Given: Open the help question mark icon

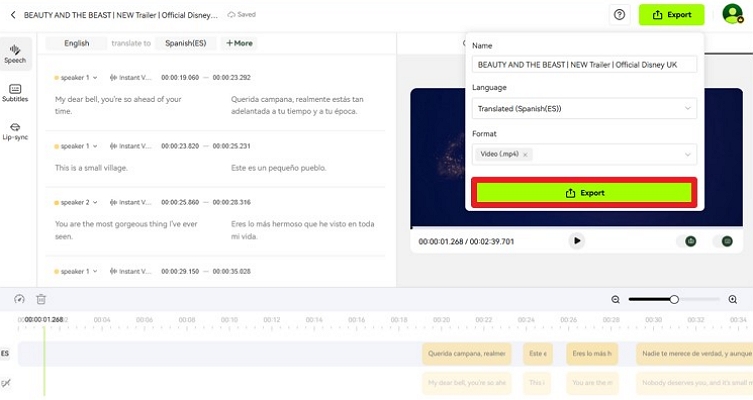Looking at the screenshot, I should (619, 15).
